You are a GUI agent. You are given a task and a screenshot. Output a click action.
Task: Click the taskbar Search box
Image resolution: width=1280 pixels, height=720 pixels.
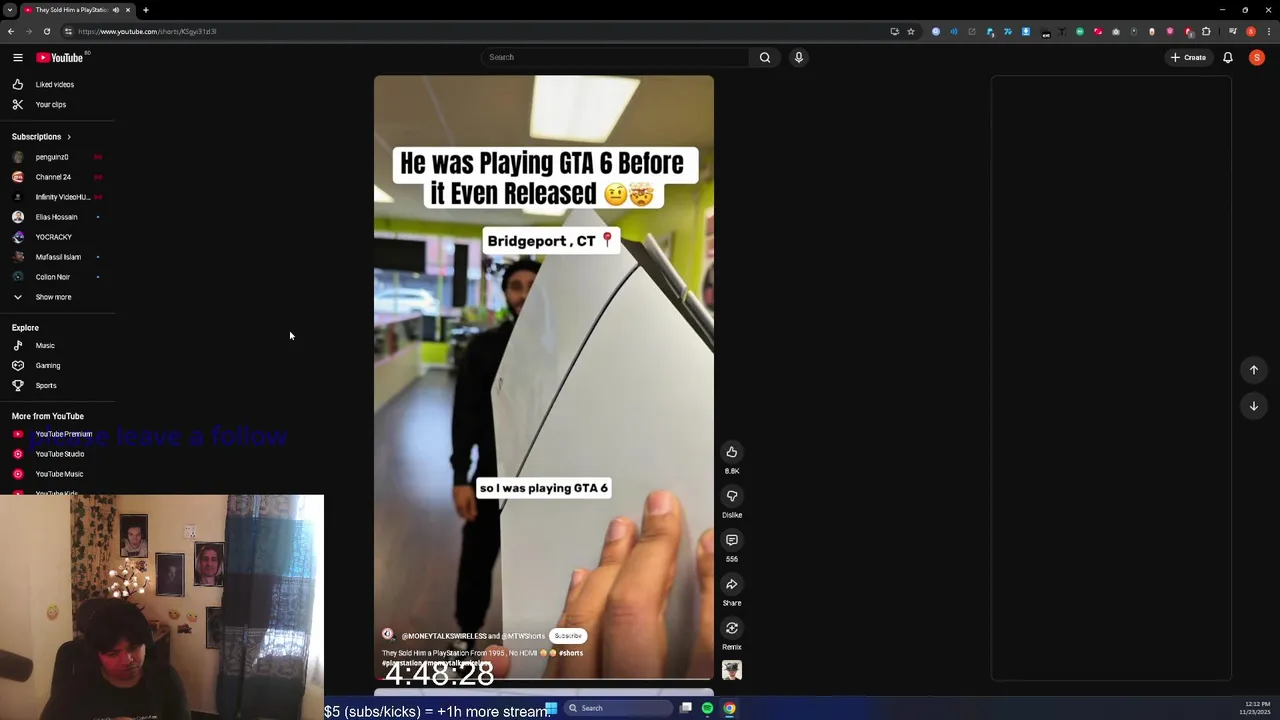tap(617, 708)
